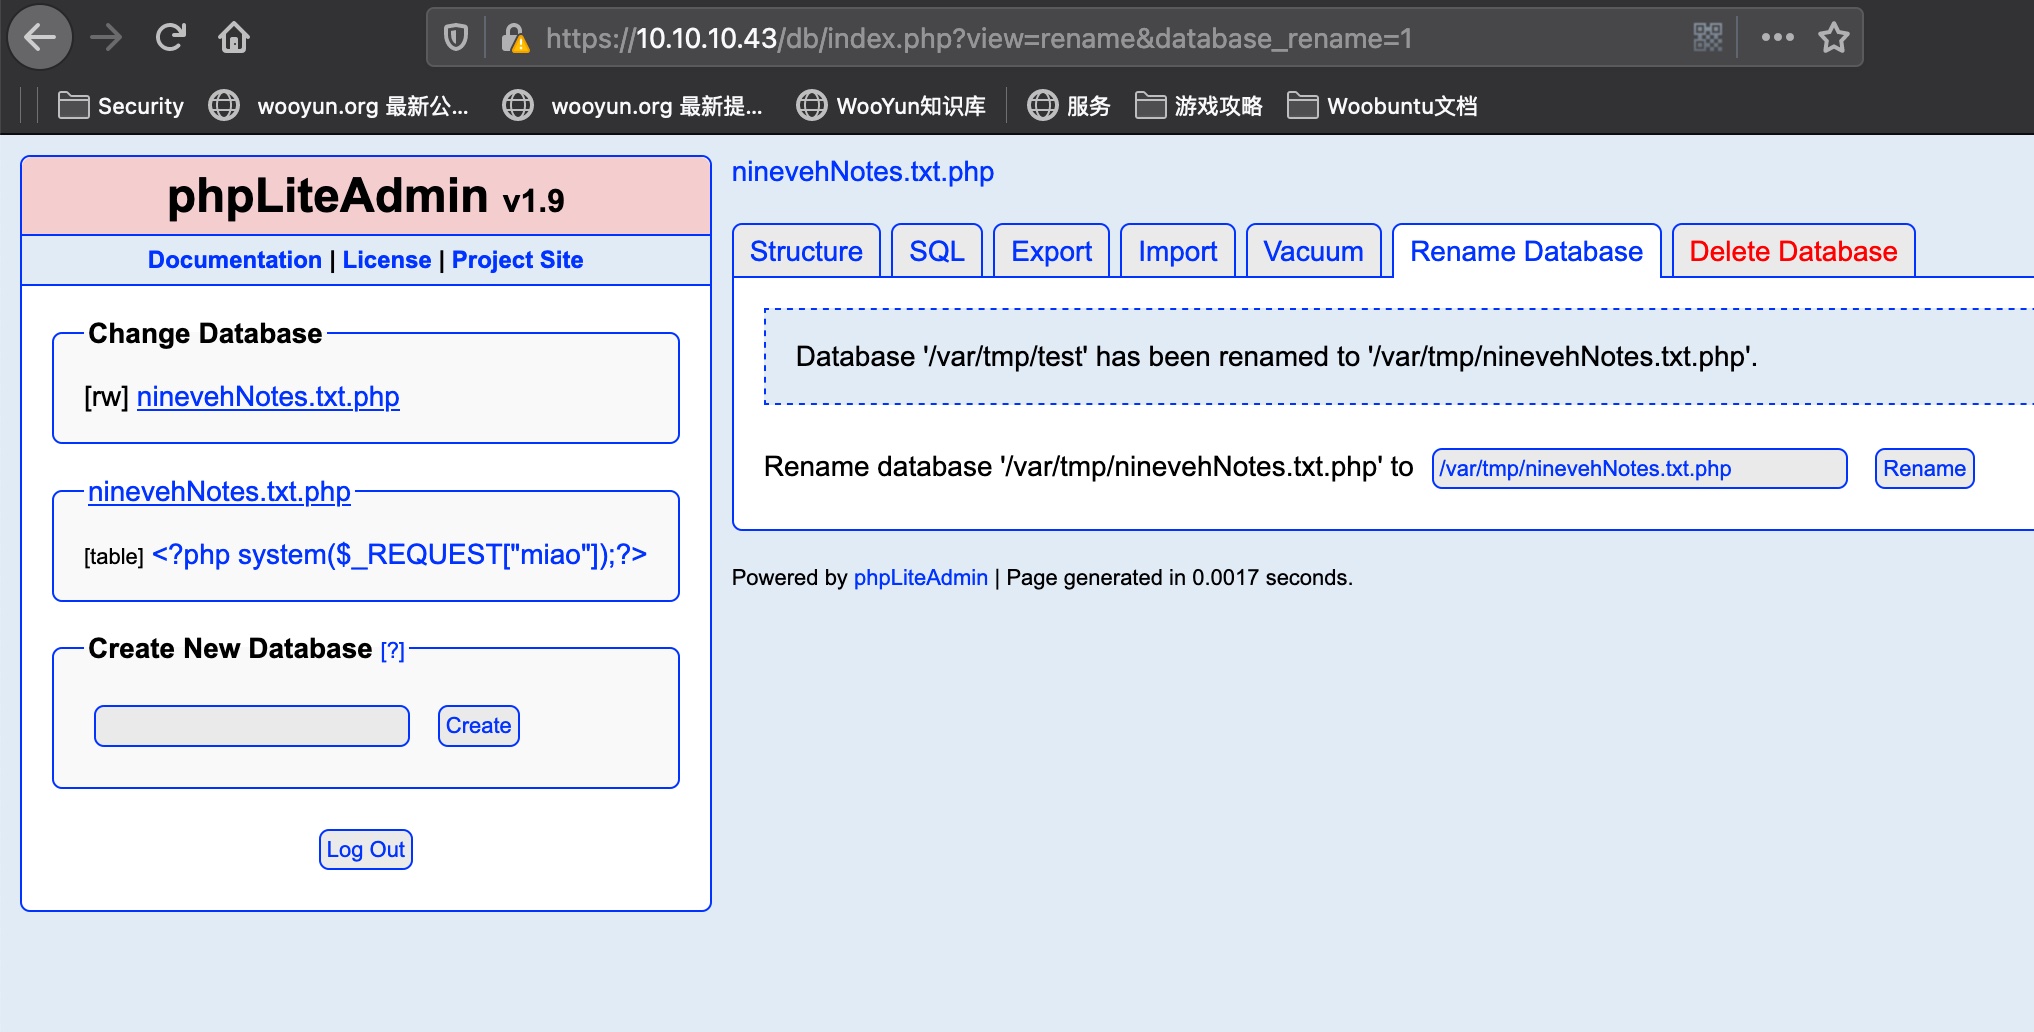Click the browser back arrow button
The width and height of the screenshot is (2034, 1032).
40,38
